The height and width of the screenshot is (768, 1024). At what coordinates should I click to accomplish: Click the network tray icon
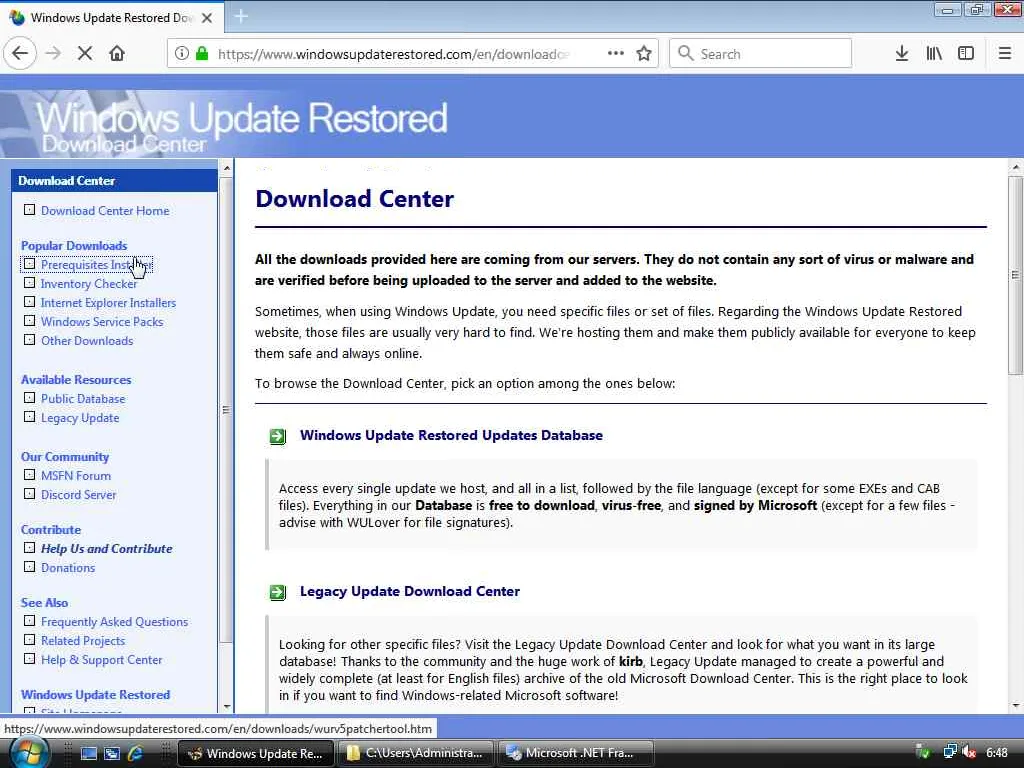click(x=950, y=753)
